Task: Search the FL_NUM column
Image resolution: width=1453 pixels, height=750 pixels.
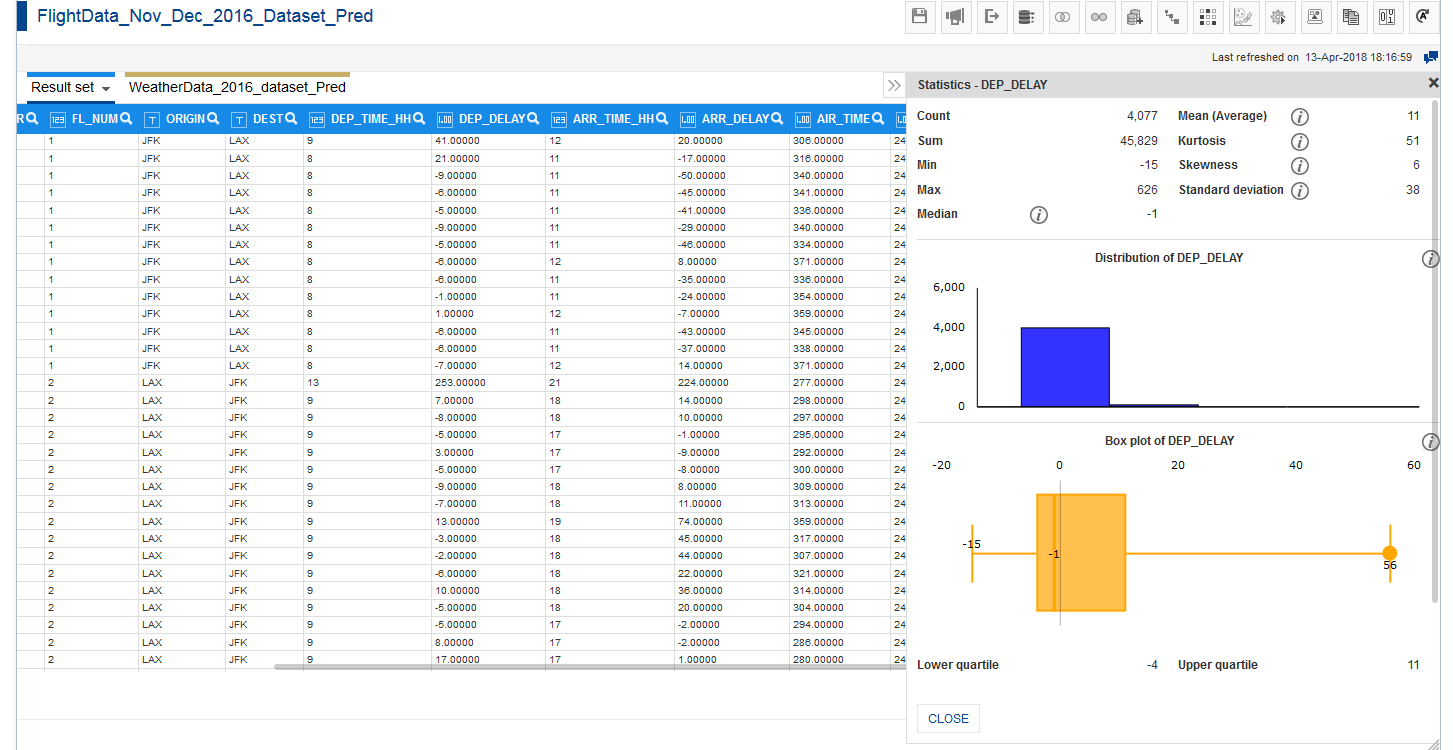Action: pyautogui.click(x=126, y=118)
